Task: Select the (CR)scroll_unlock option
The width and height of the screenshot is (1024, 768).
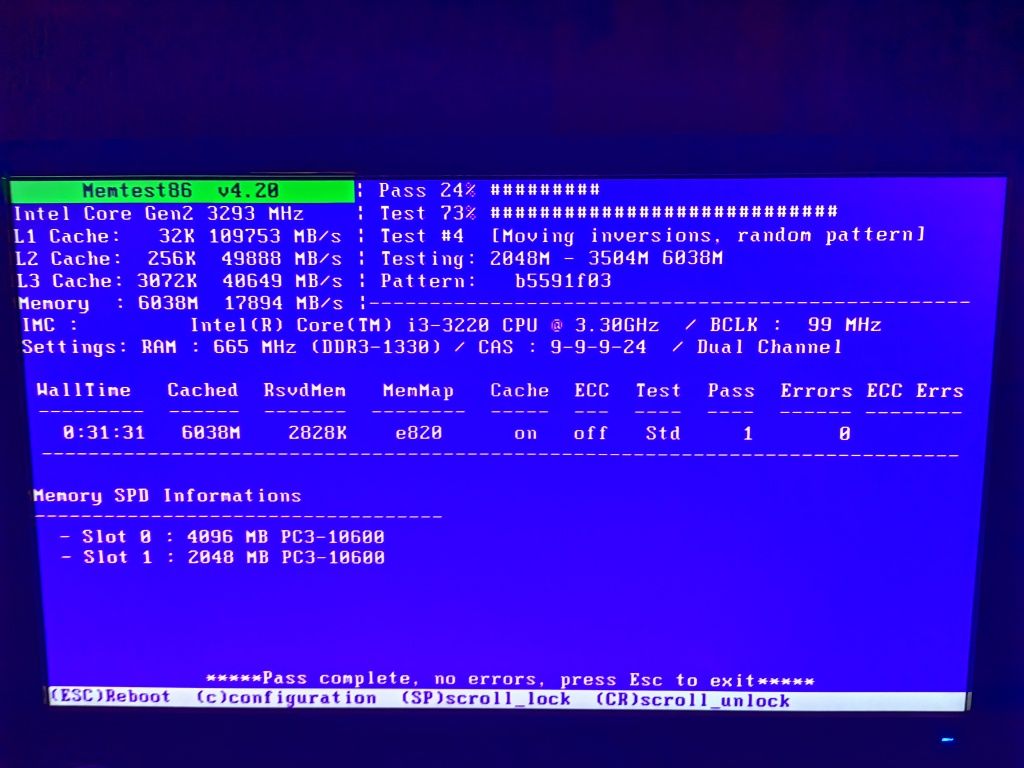Action: click(692, 700)
